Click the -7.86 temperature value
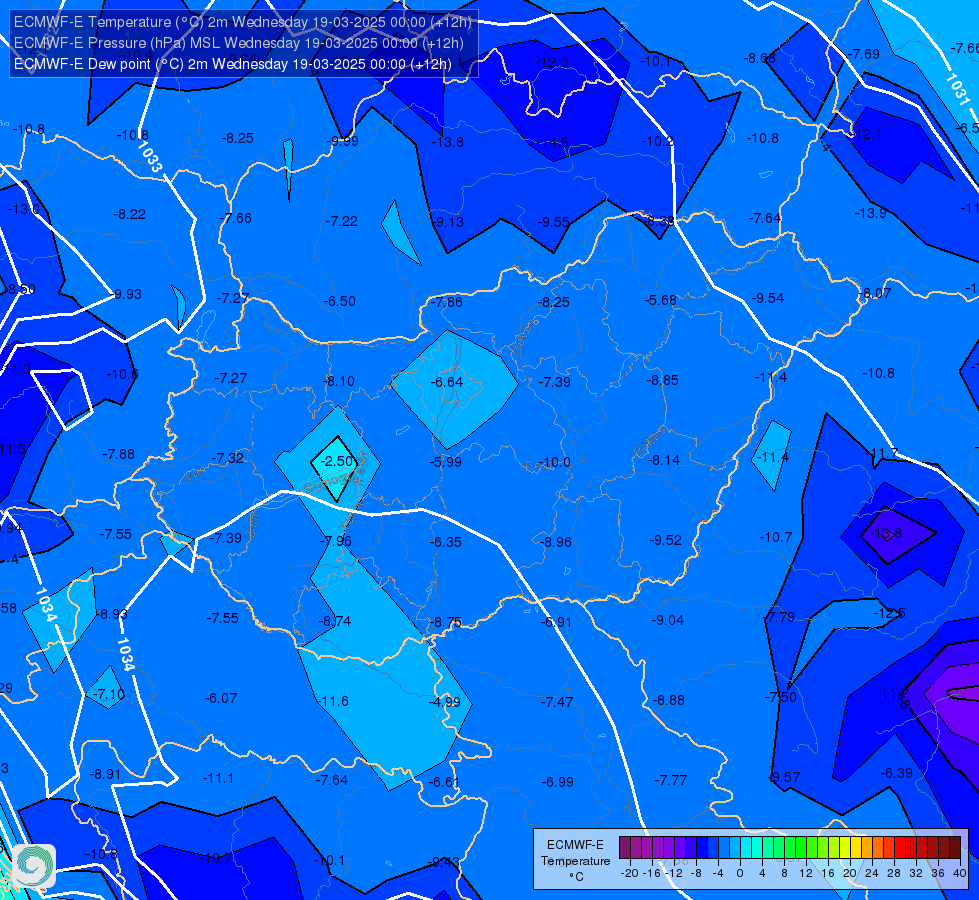 pos(446,302)
